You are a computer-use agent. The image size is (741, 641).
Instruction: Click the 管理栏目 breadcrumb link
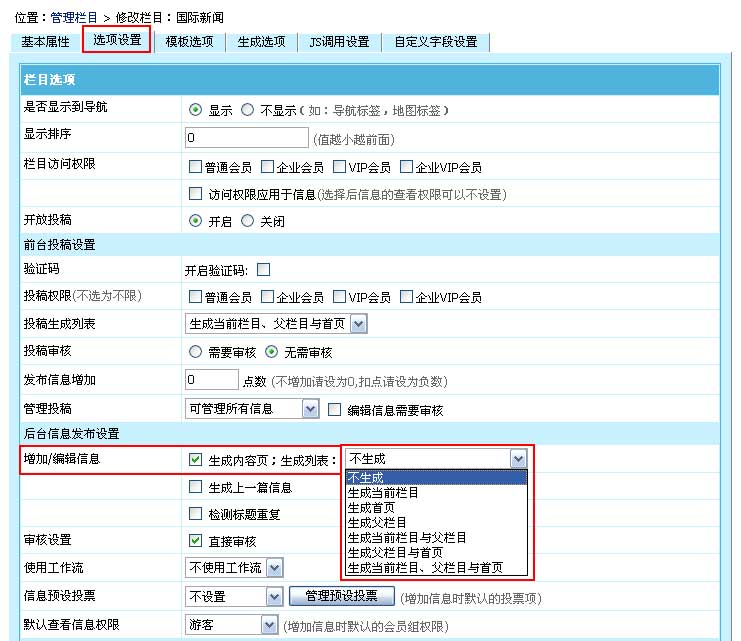click(74, 18)
